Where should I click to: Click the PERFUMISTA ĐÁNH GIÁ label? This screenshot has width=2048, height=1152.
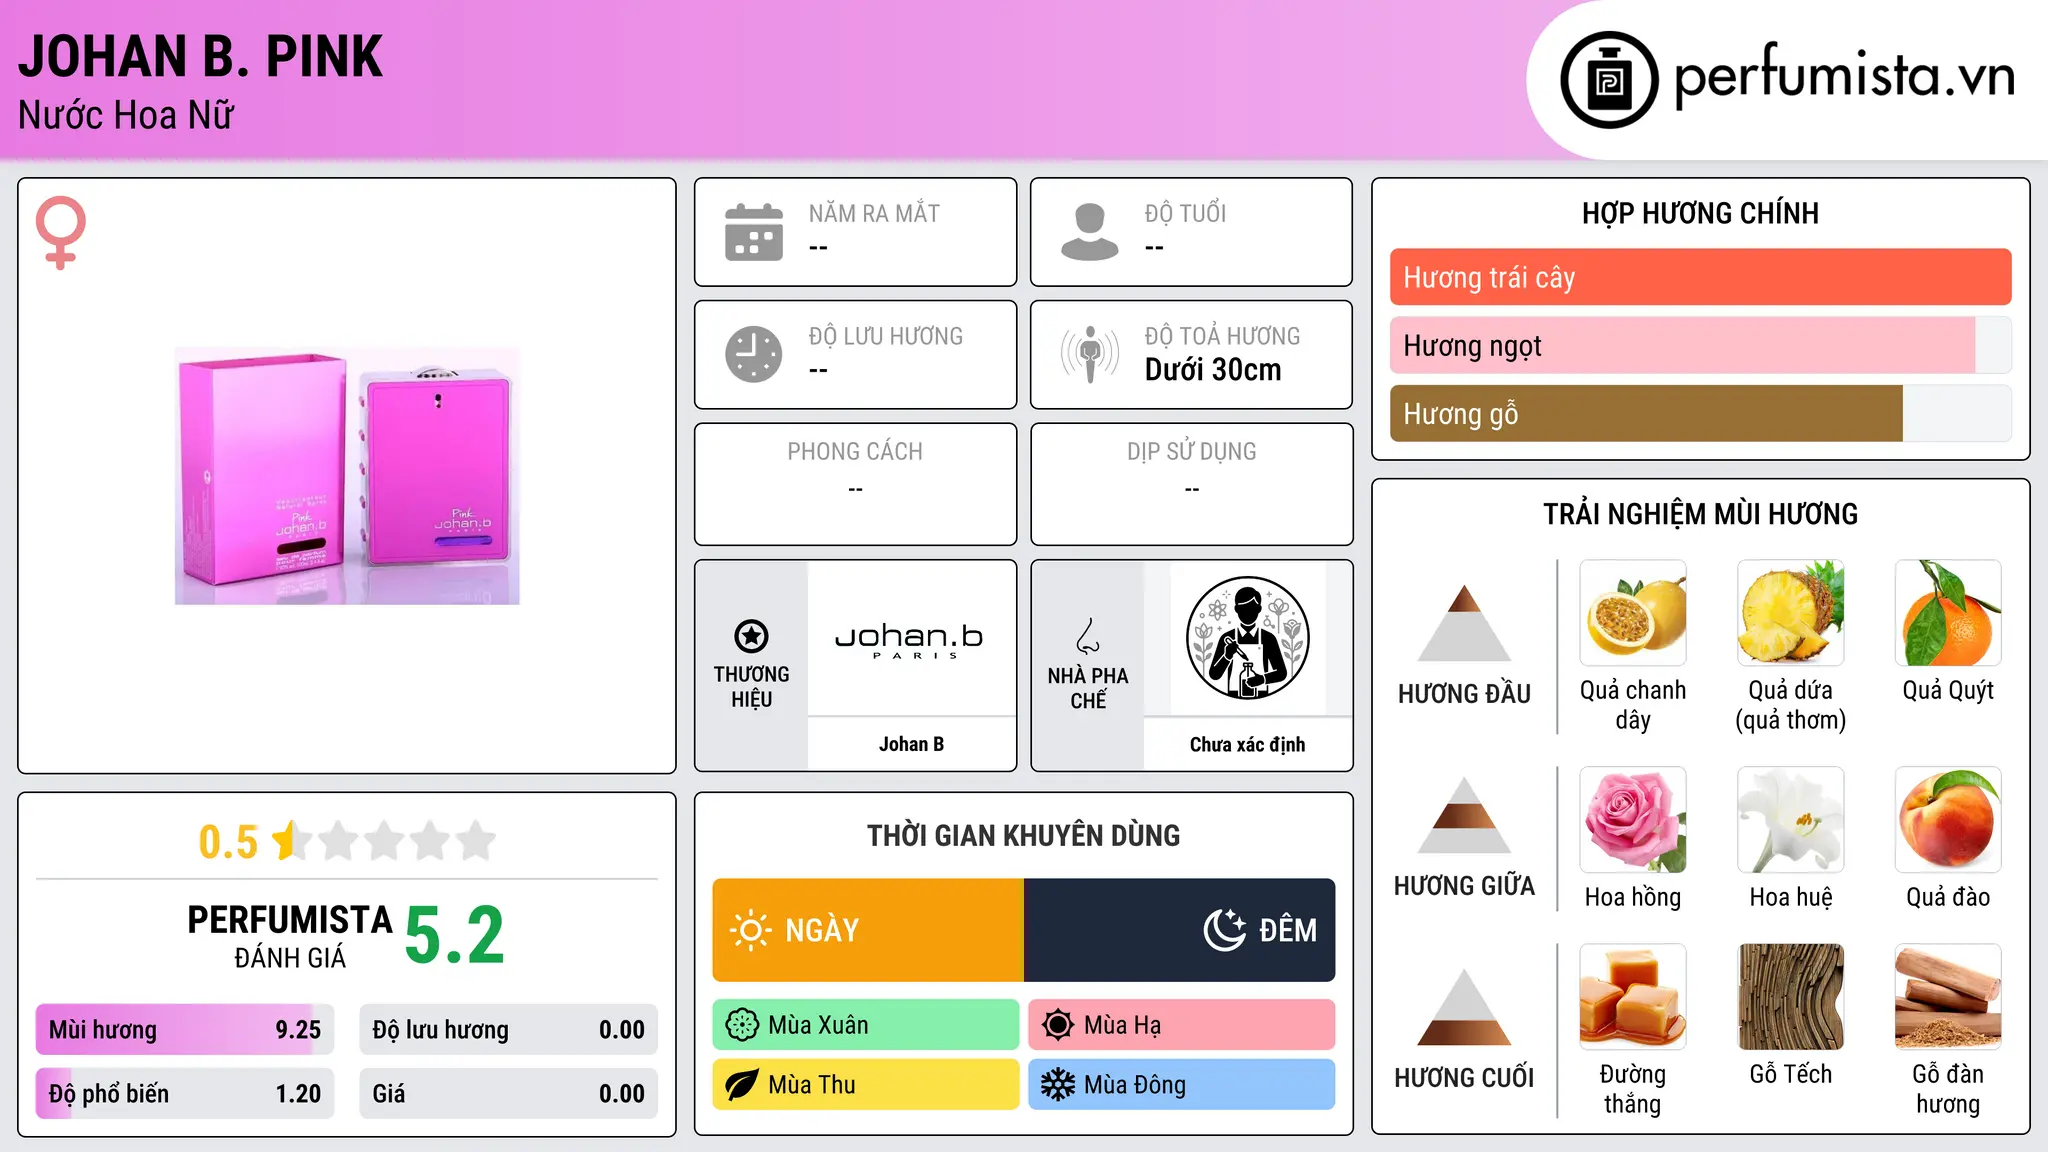(x=290, y=935)
